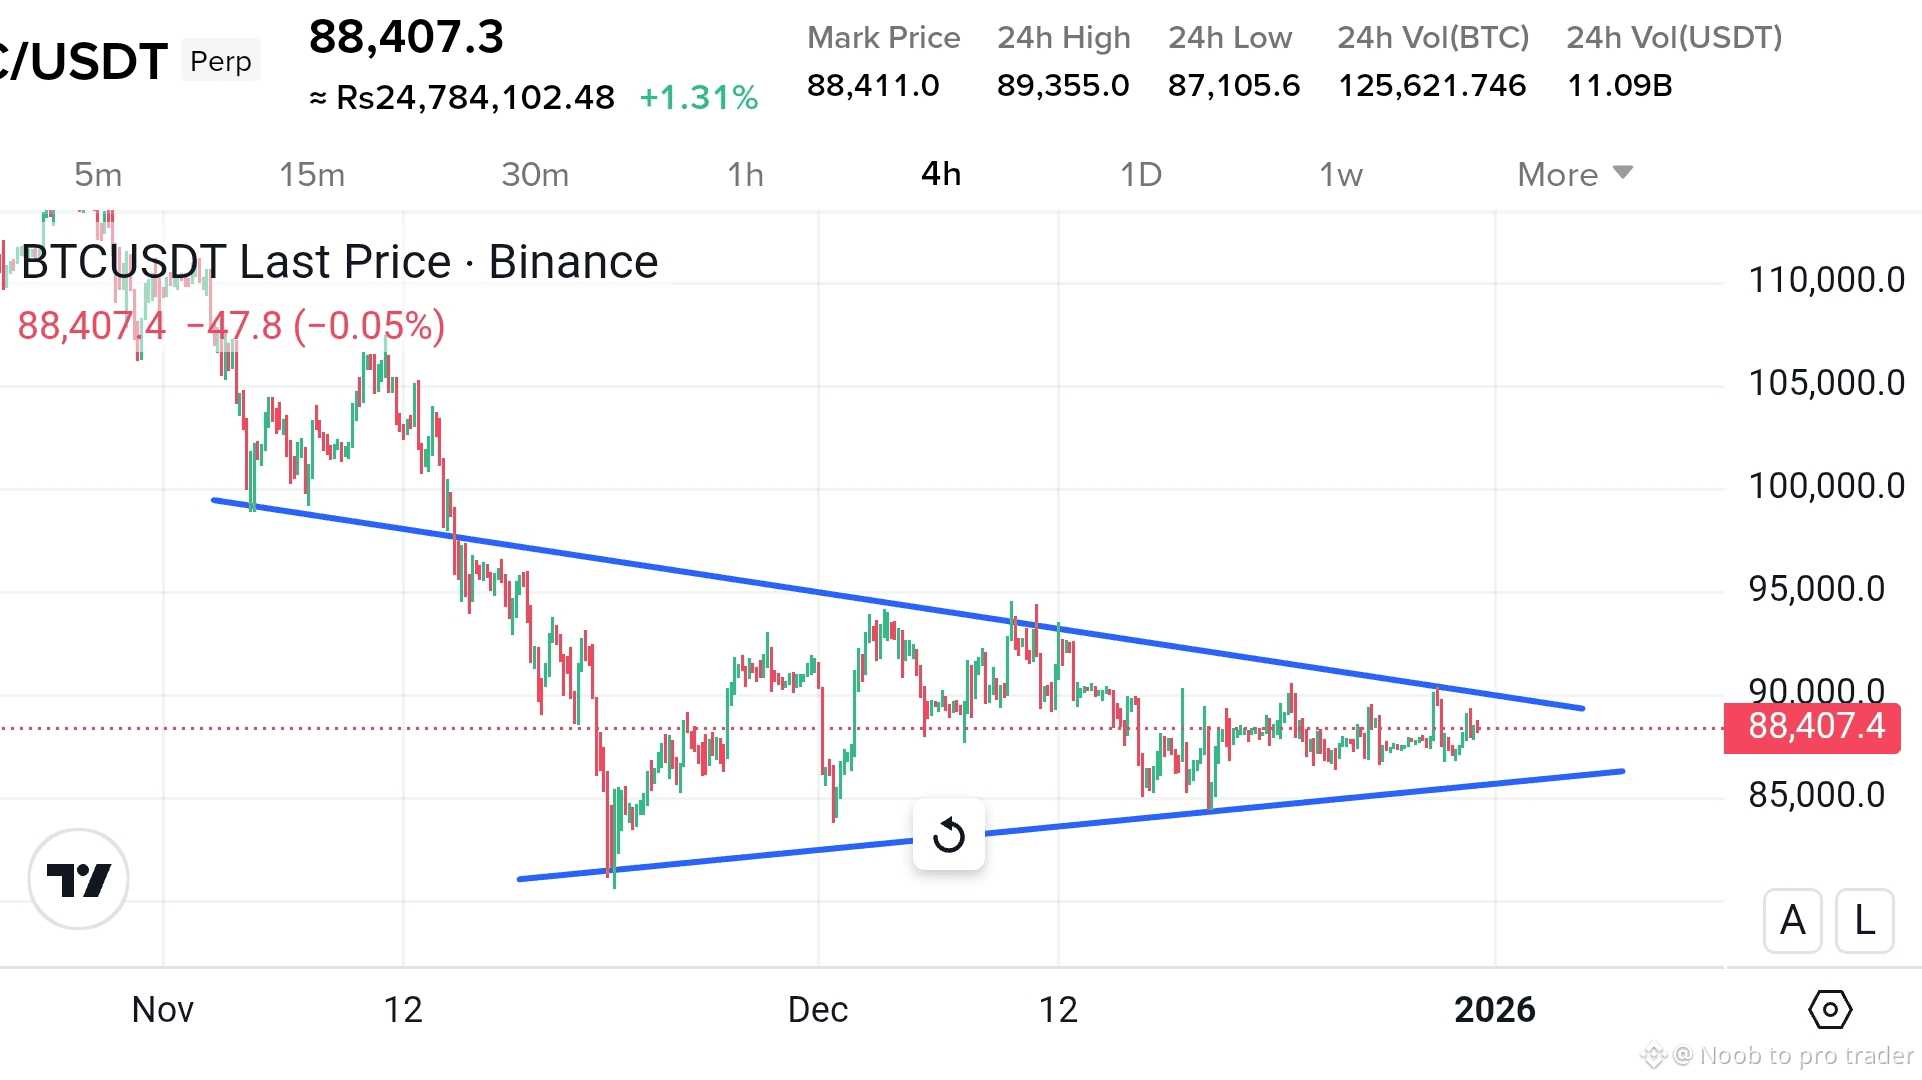Click the chart reset arrow icon
The height and width of the screenshot is (1080, 1922).
pos(948,835)
